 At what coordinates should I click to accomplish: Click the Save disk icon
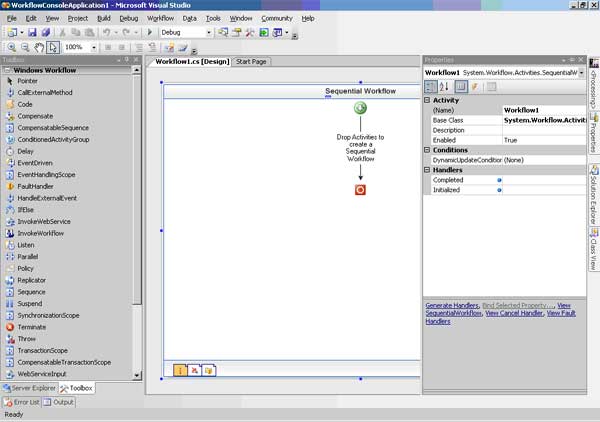point(33,32)
